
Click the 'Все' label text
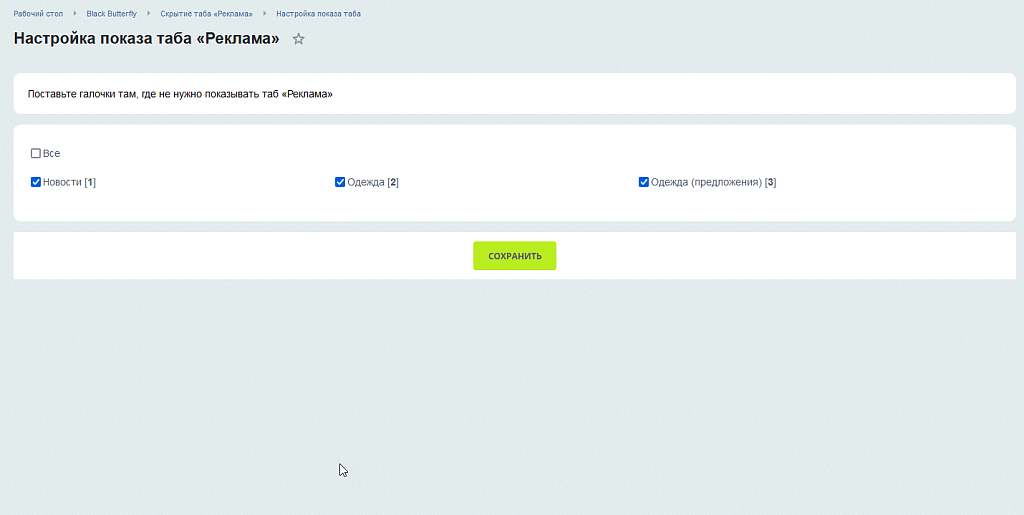pyautogui.click(x=52, y=154)
